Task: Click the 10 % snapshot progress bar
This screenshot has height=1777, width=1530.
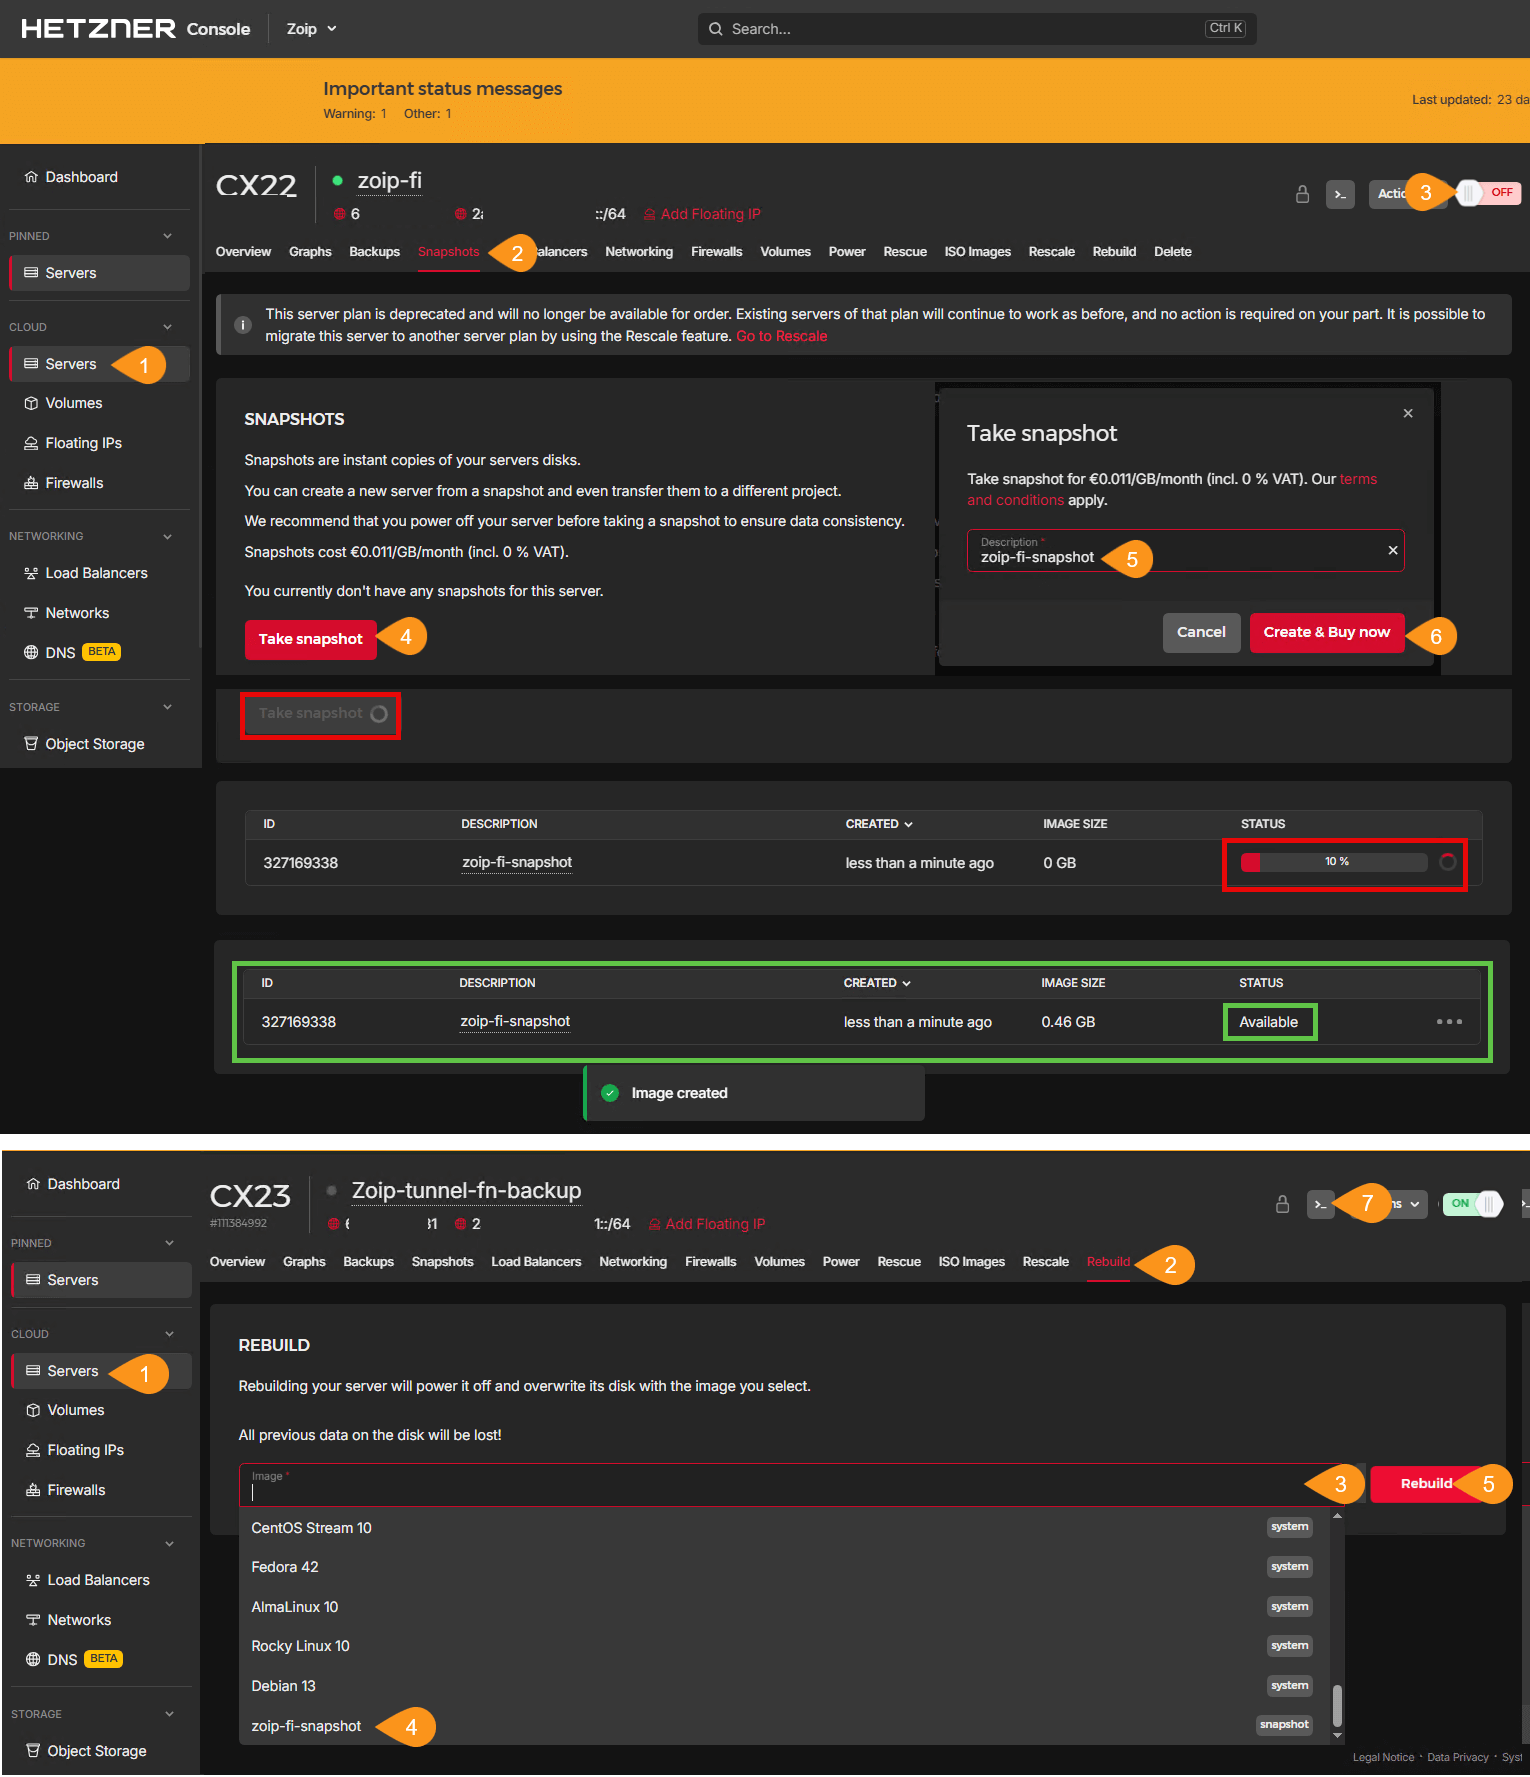Action: [x=1334, y=862]
